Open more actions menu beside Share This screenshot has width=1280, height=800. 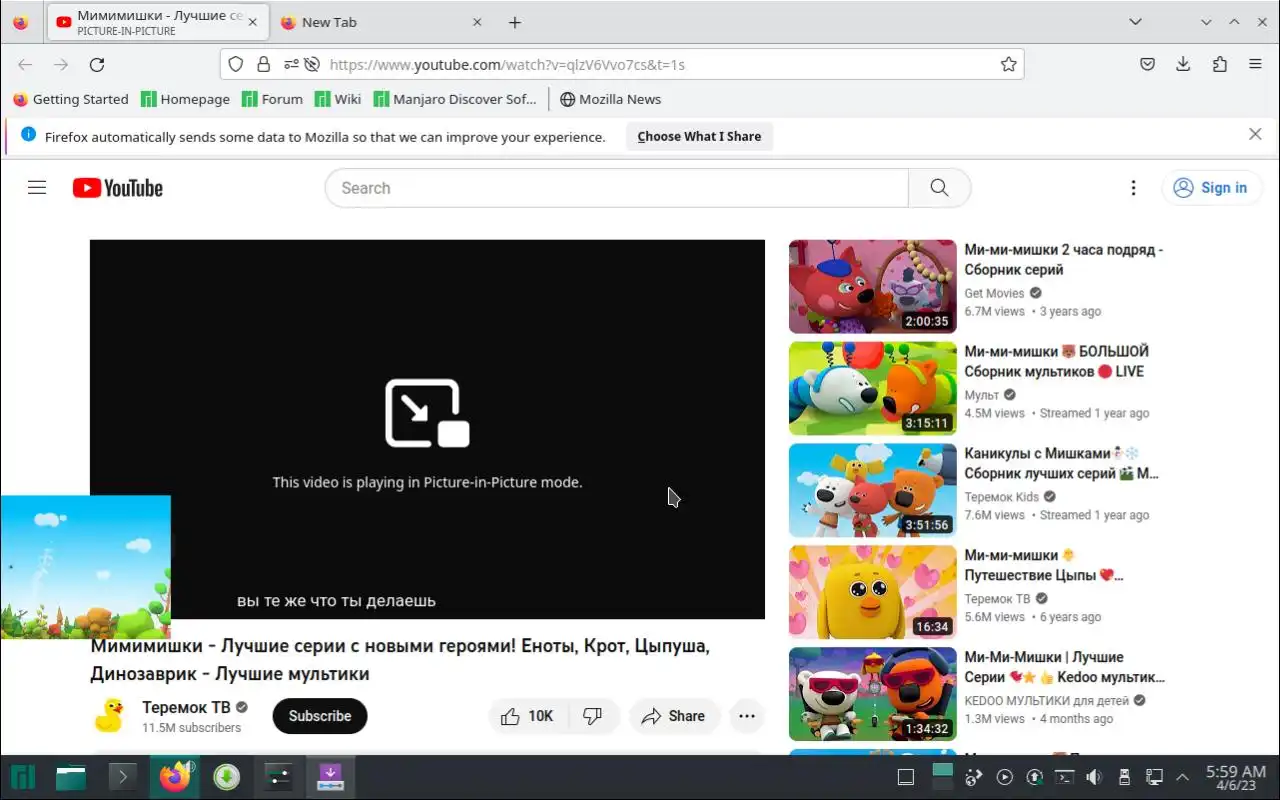(747, 716)
